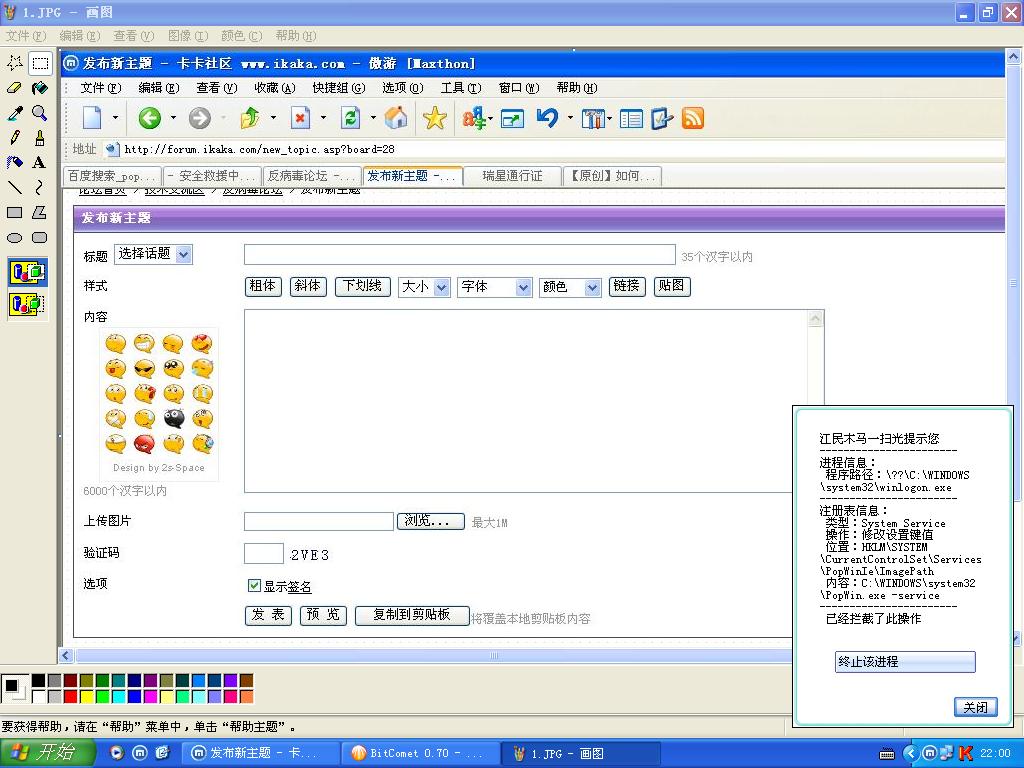Viewport: 1024px width, 768px height.
Task: Select the rounded rectangle tool
Action: [x=40, y=238]
